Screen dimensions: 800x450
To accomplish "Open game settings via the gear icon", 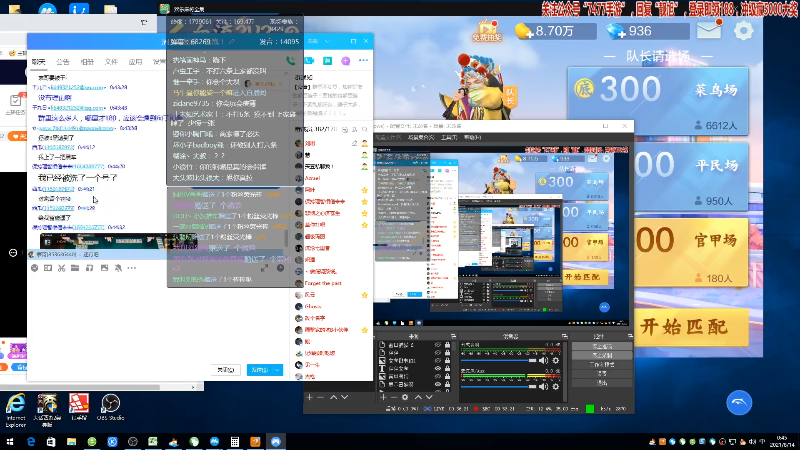I will 743,31.
